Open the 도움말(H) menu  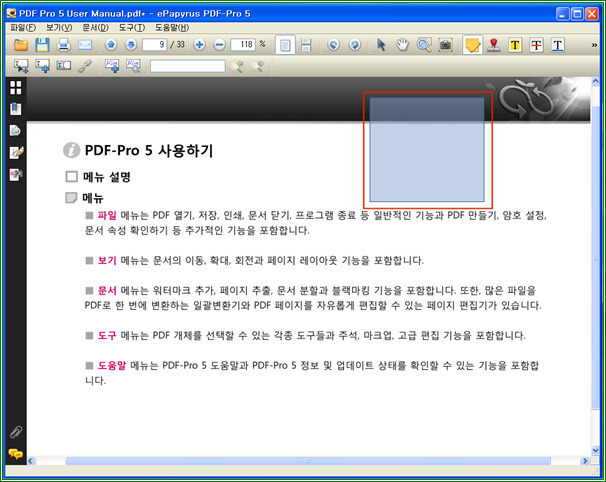tap(172, 28)
